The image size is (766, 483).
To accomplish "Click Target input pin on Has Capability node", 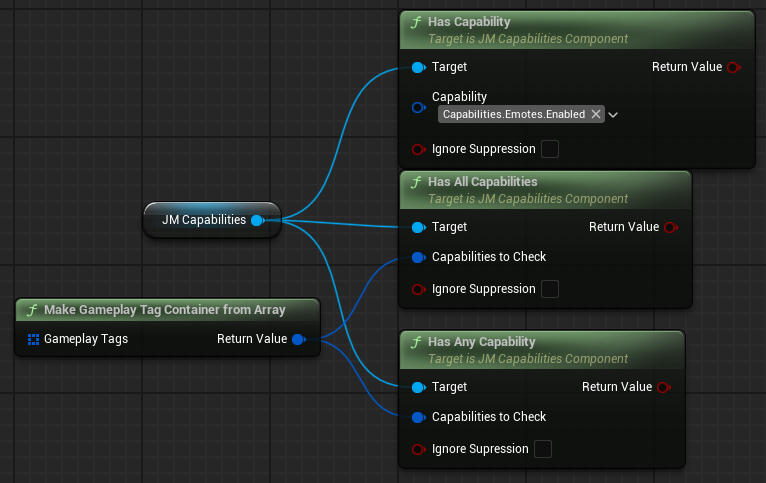I will click(x=418, y=67).
